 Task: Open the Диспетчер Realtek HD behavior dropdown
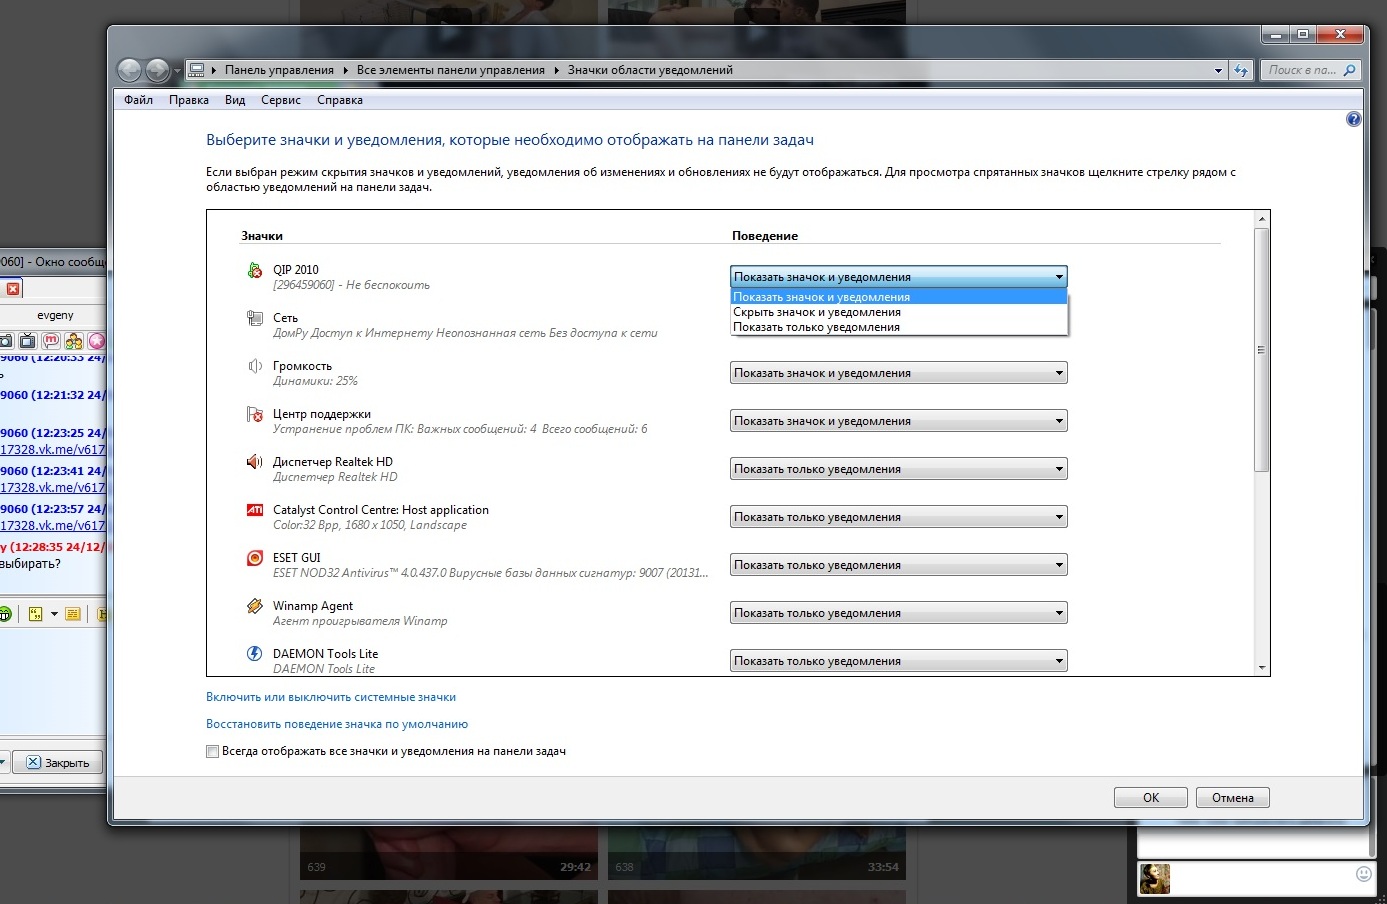pyautogui.click(x=899, y=469)
